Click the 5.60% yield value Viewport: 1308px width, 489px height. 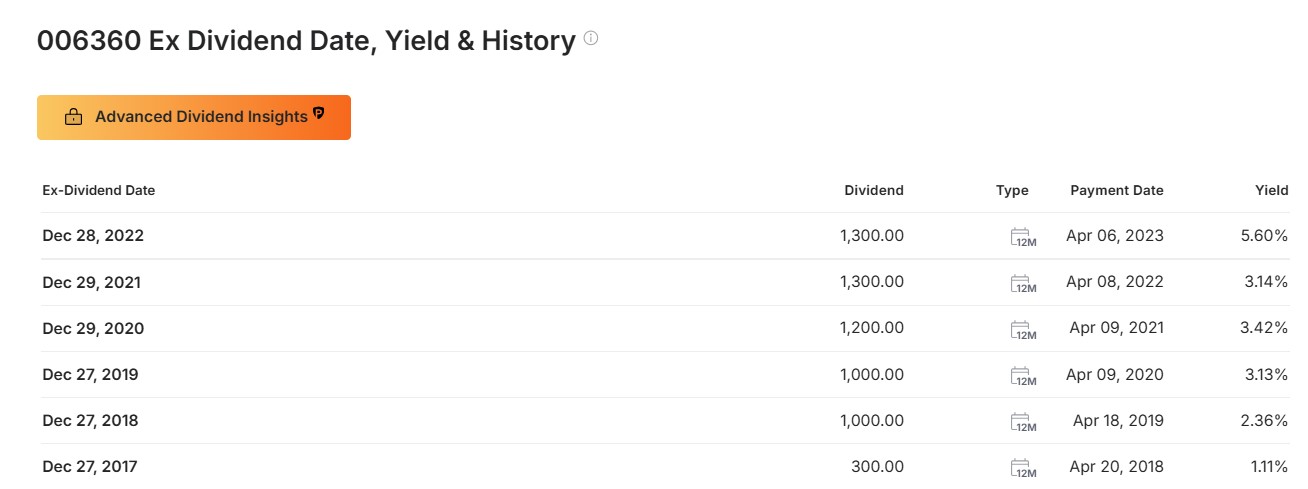point(1265,236)
